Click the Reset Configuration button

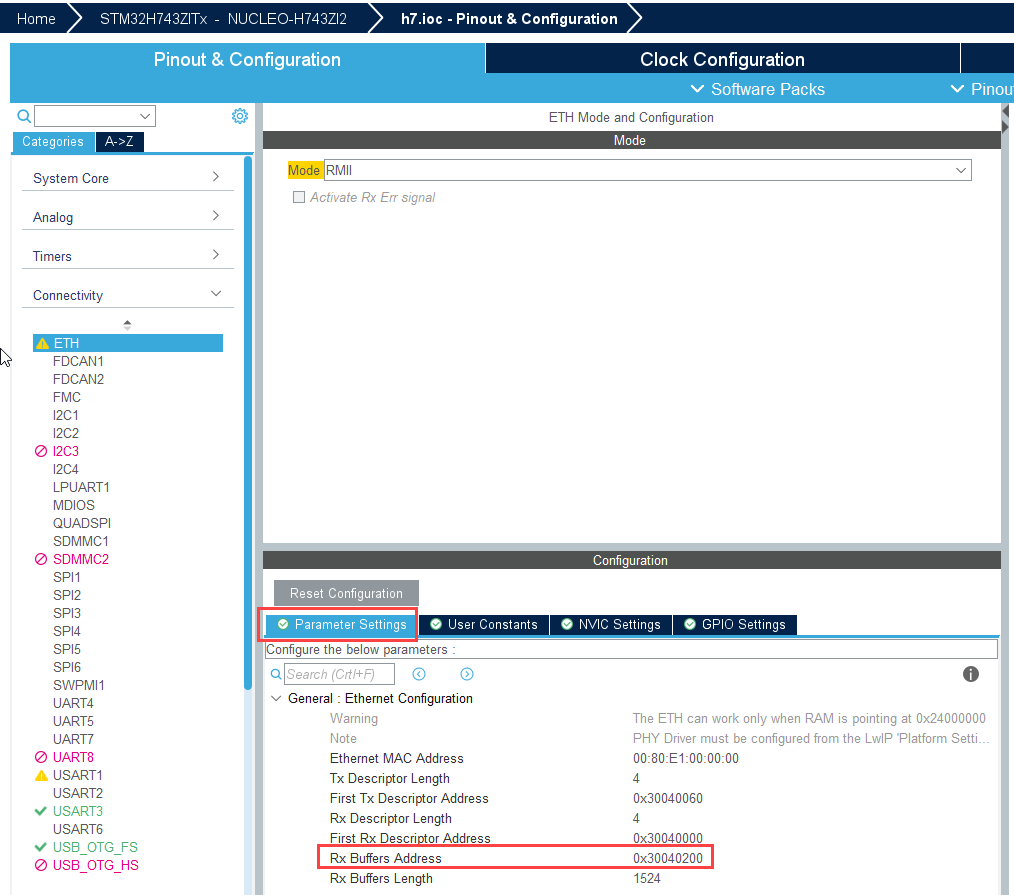[x=346, y=593]
